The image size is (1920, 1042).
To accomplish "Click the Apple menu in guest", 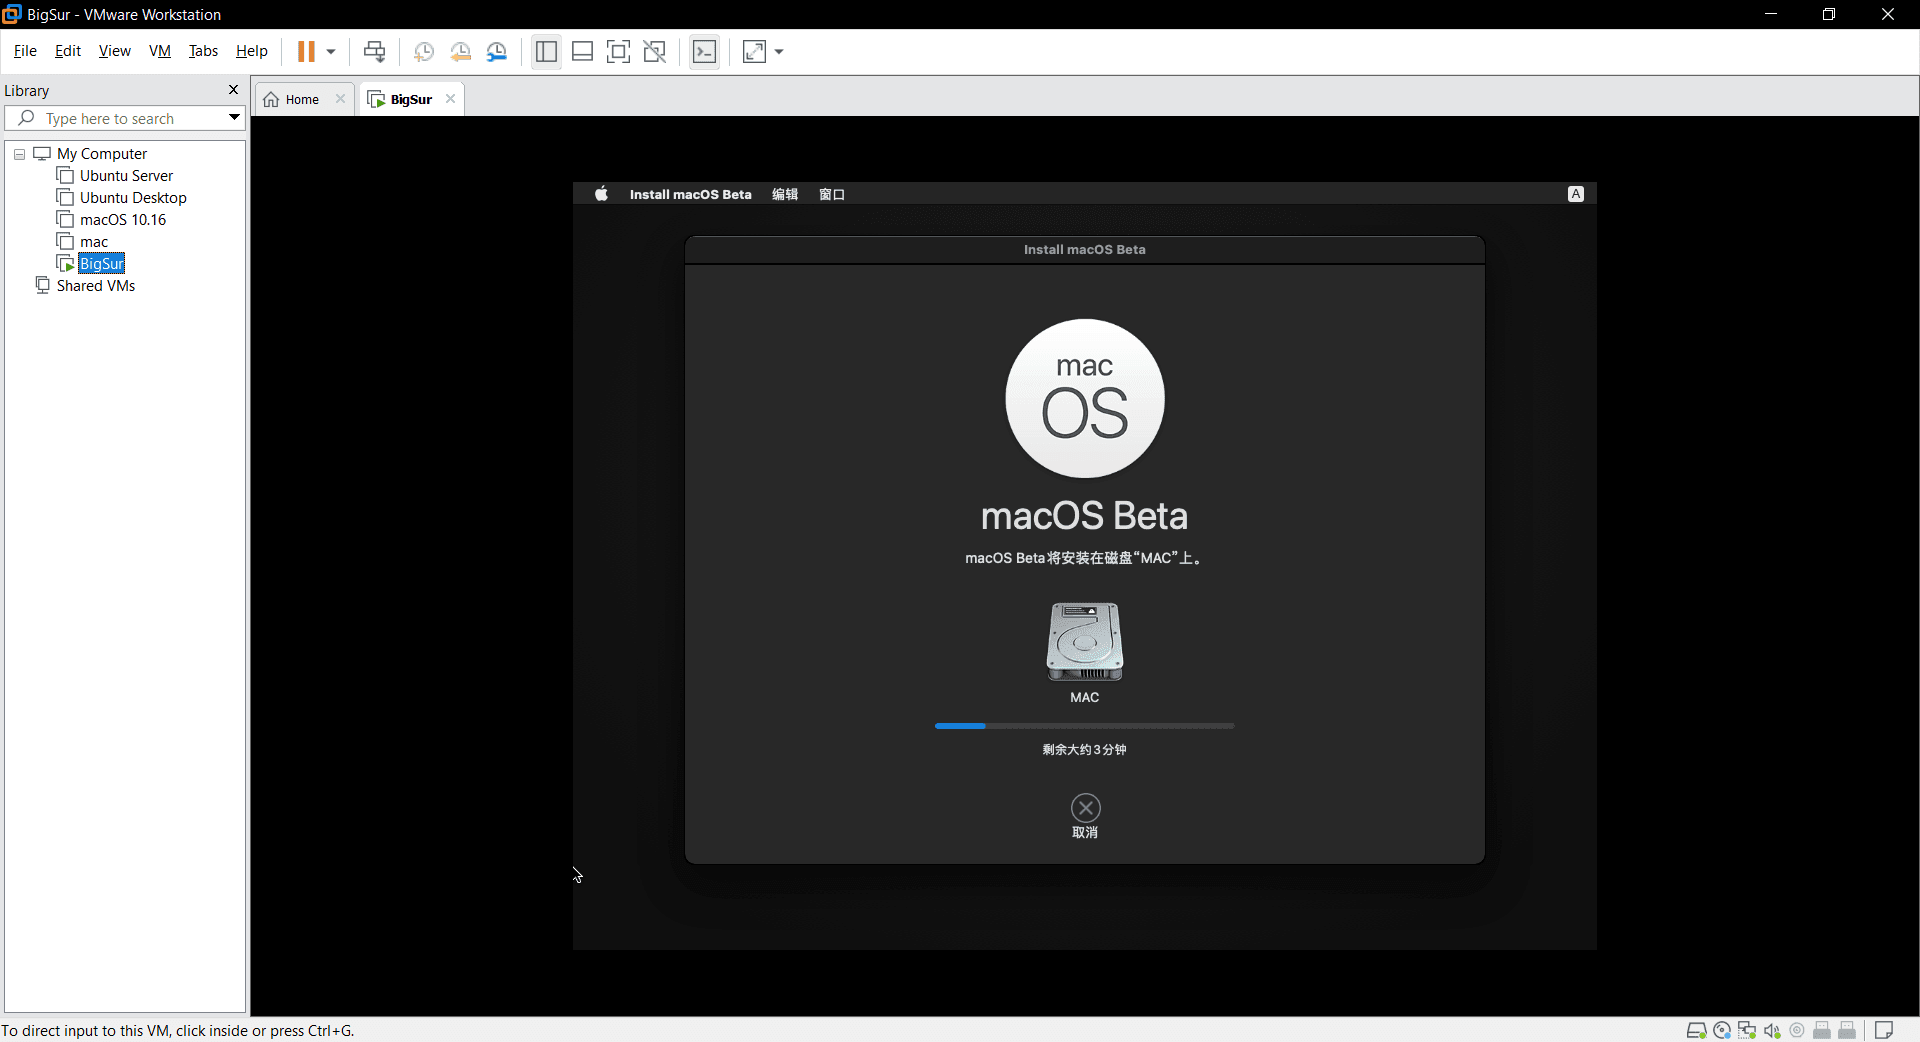I will tap(601, 194).
